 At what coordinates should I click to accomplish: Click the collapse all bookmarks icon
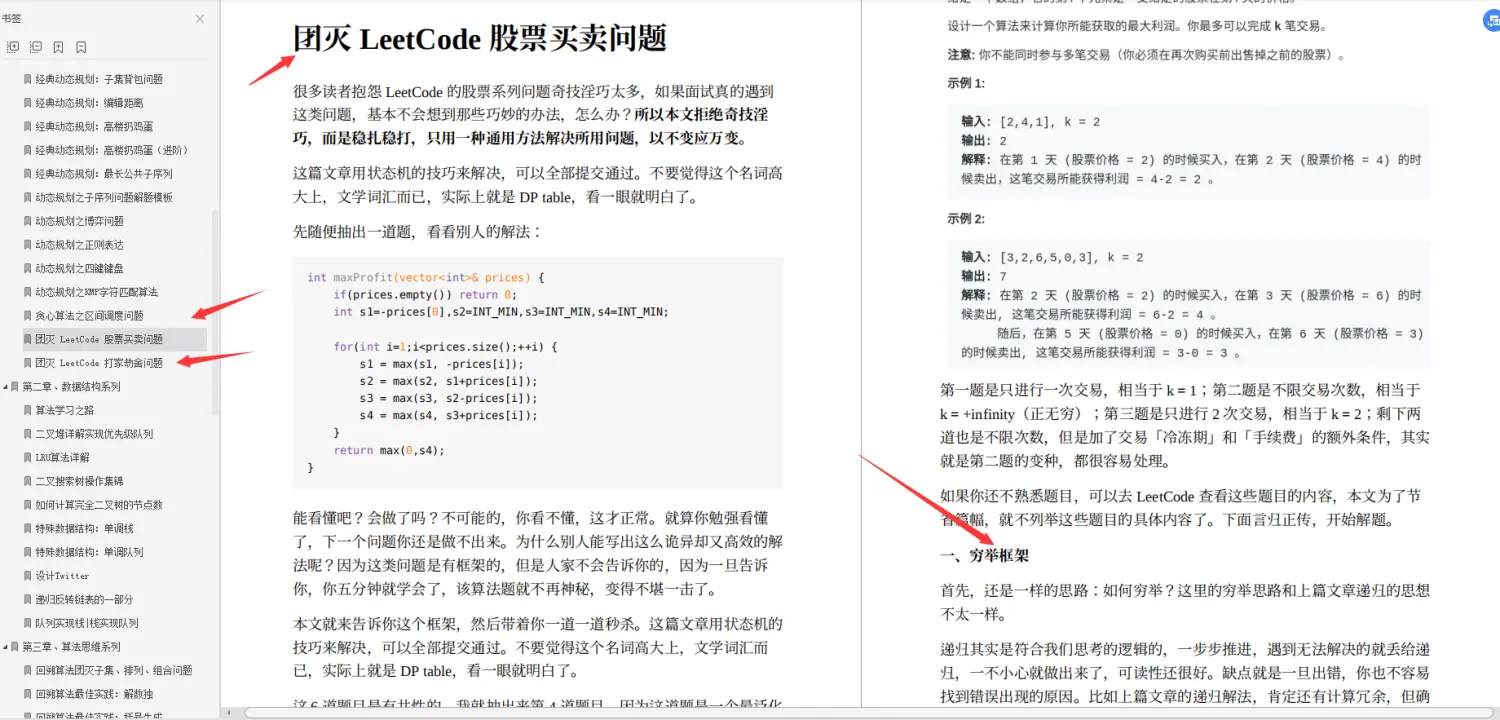click(x=35, y=46)
